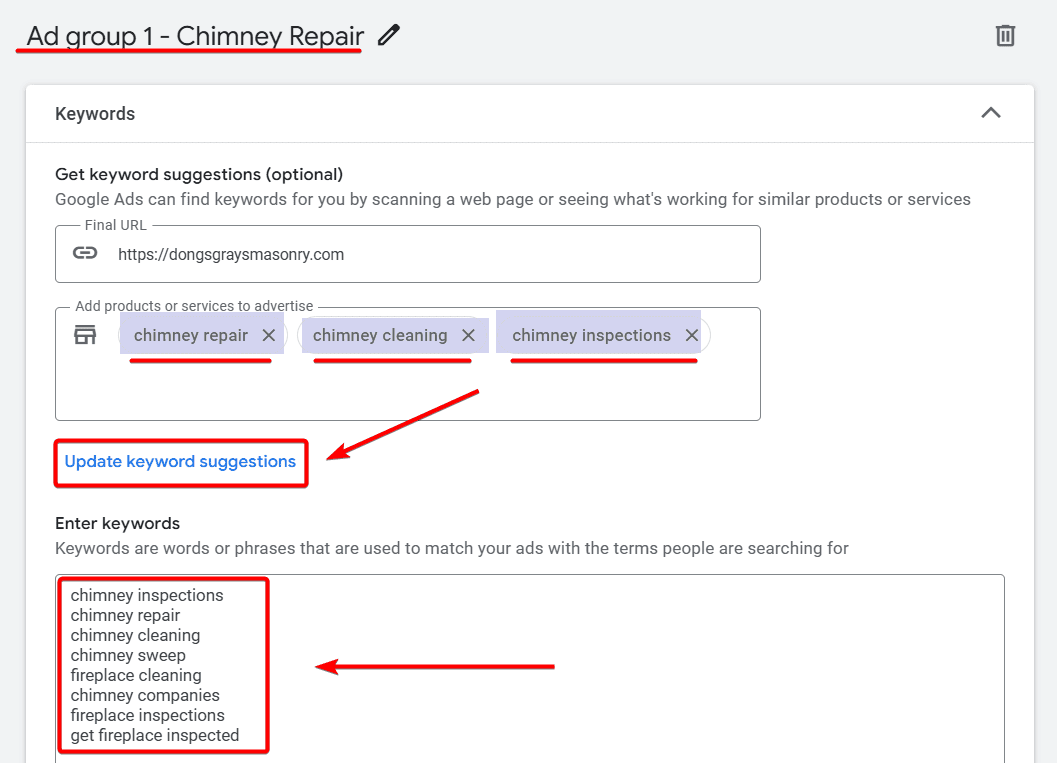Remove the chimney inspections chip
Viewport: 1057px width, 763px height.
(x=691, y=335)
